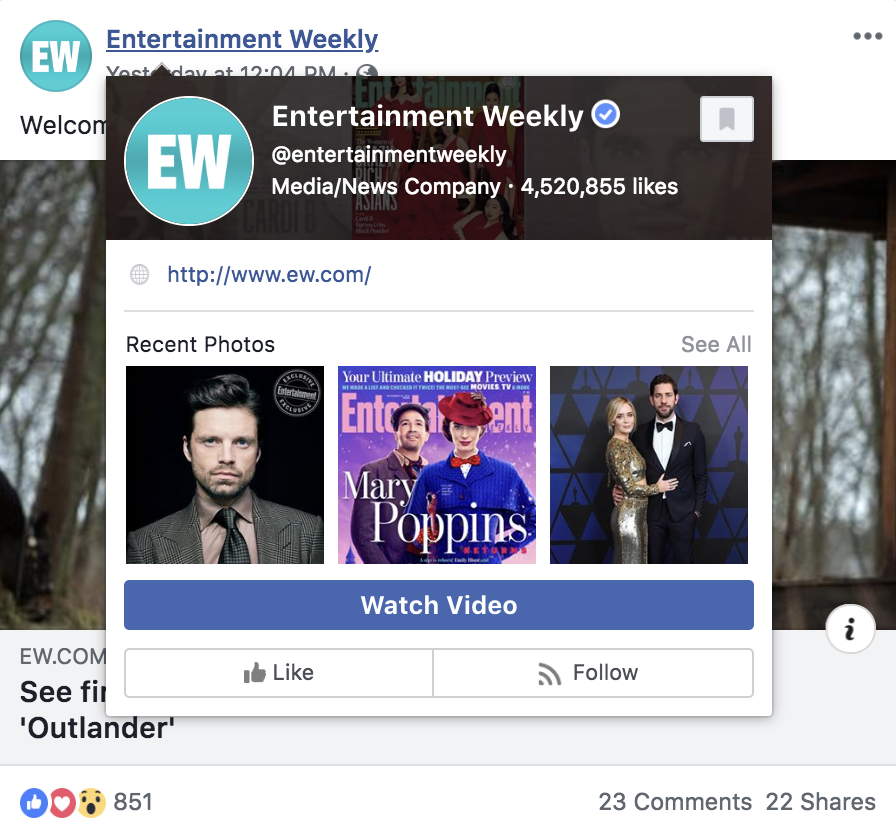Toggle Follow for Entertainment Weekly page
This screenshot has height=834, width=896.
593,673
